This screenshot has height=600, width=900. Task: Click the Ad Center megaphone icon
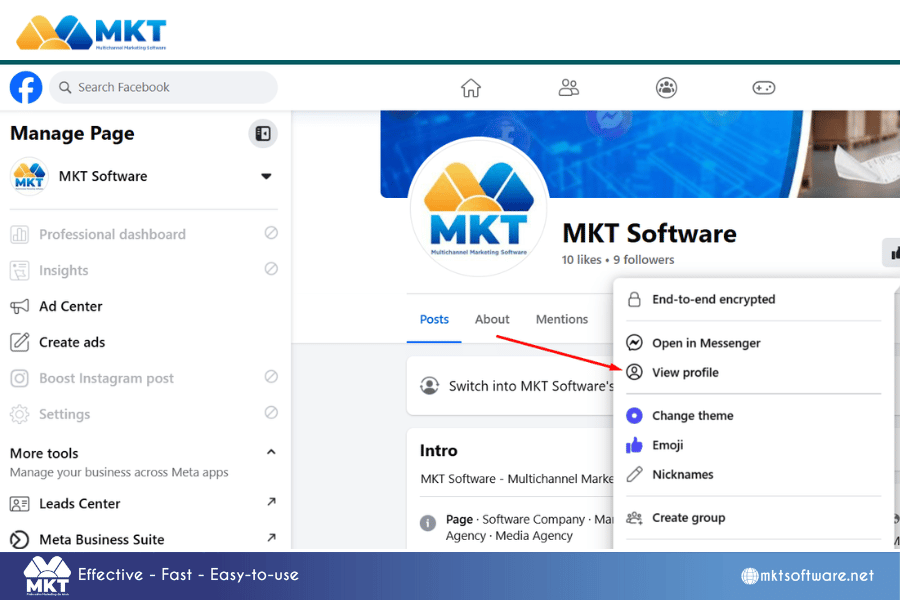20,307
